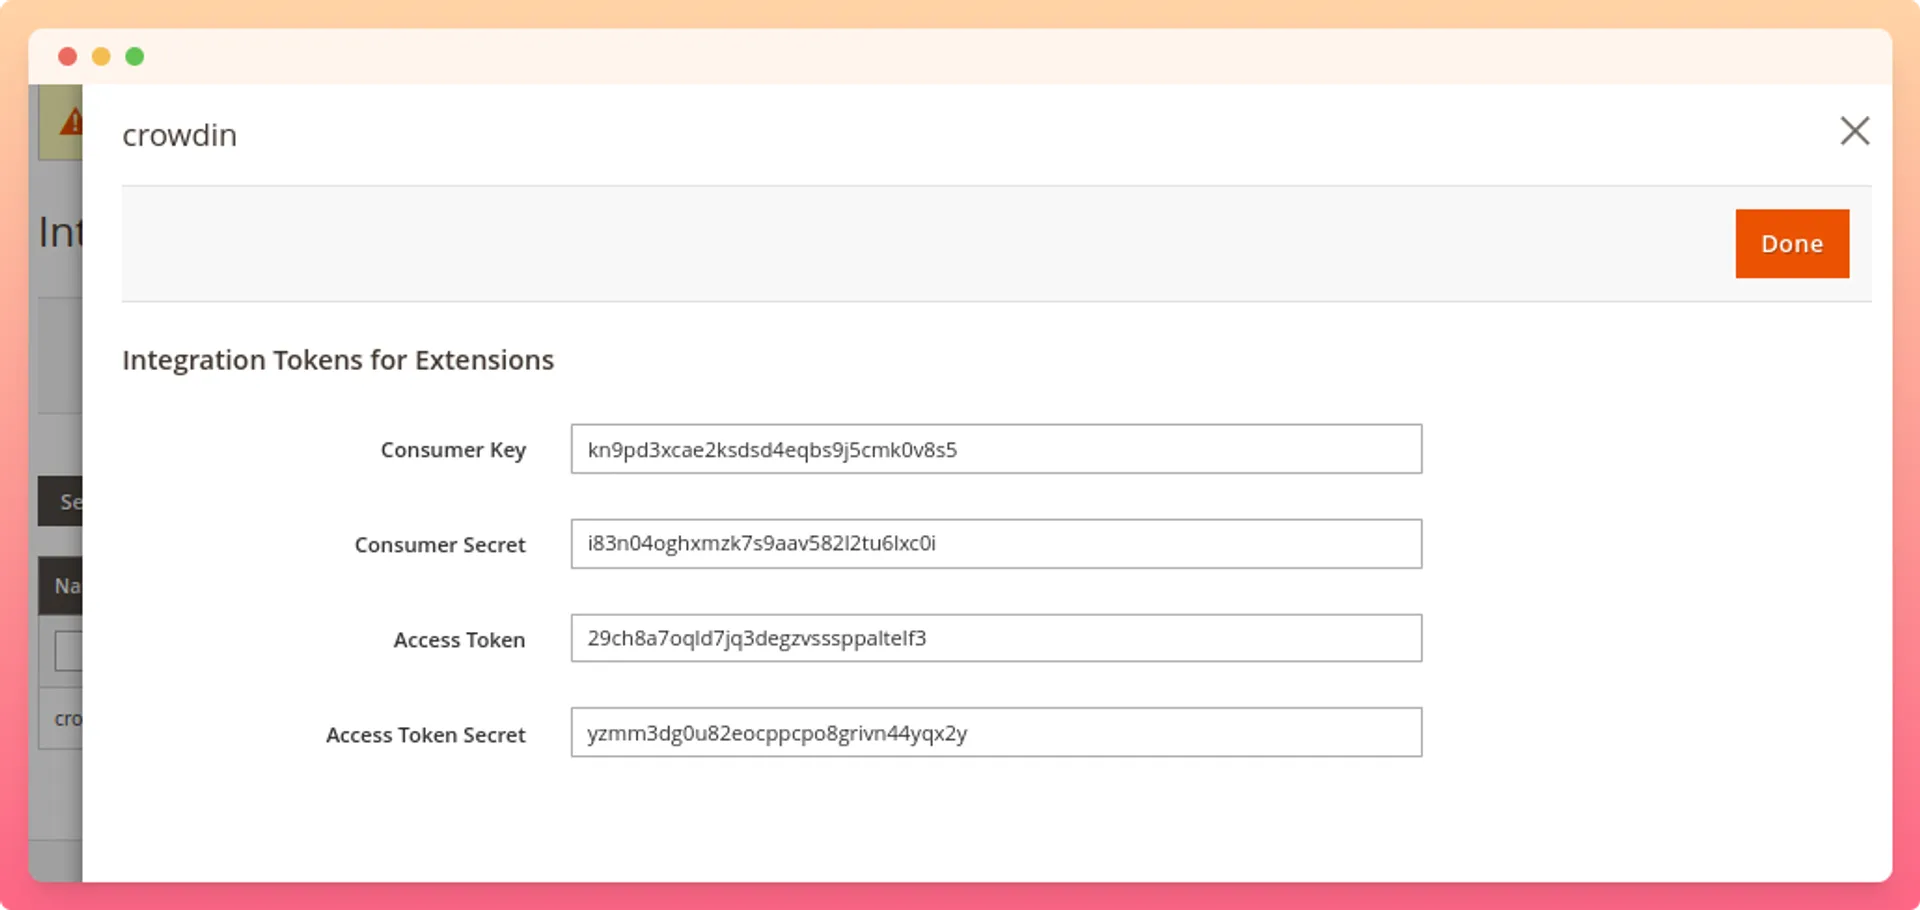Click the Consumer Secret label
Viewport: 1920px width, 910px height.
click(x=440, y=545)
